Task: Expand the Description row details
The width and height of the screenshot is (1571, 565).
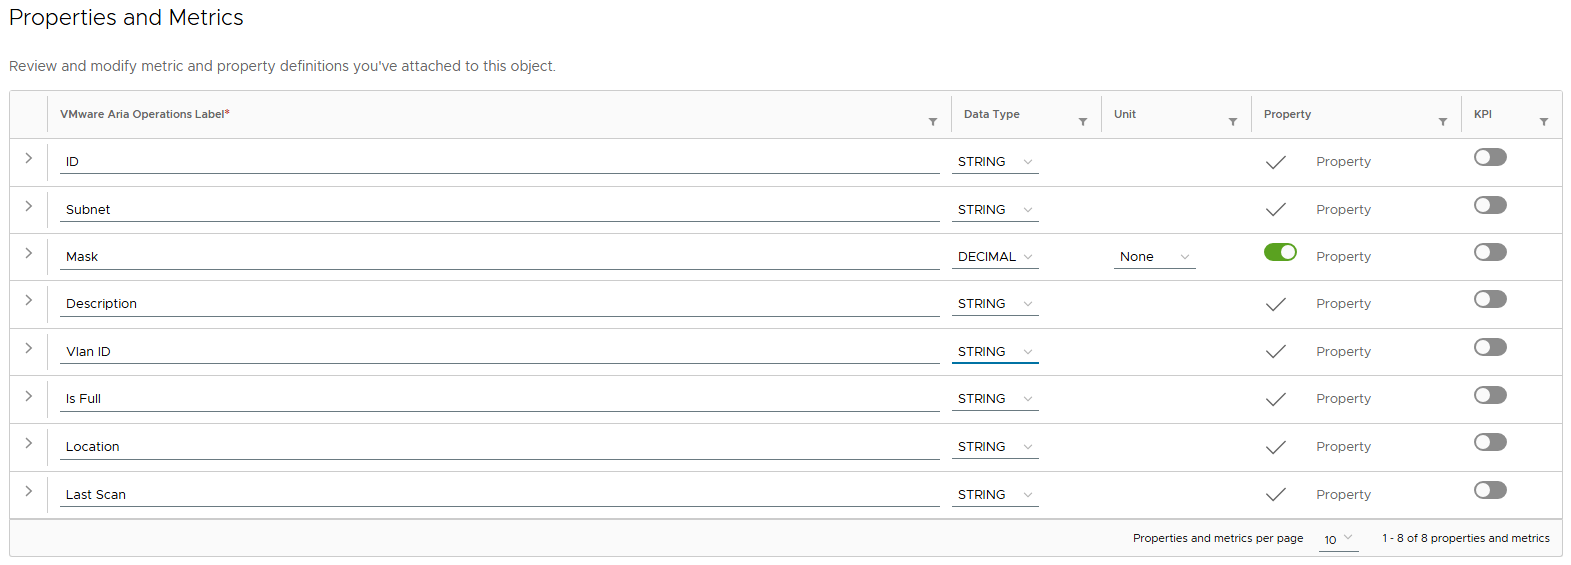Action: pos(29,300)
